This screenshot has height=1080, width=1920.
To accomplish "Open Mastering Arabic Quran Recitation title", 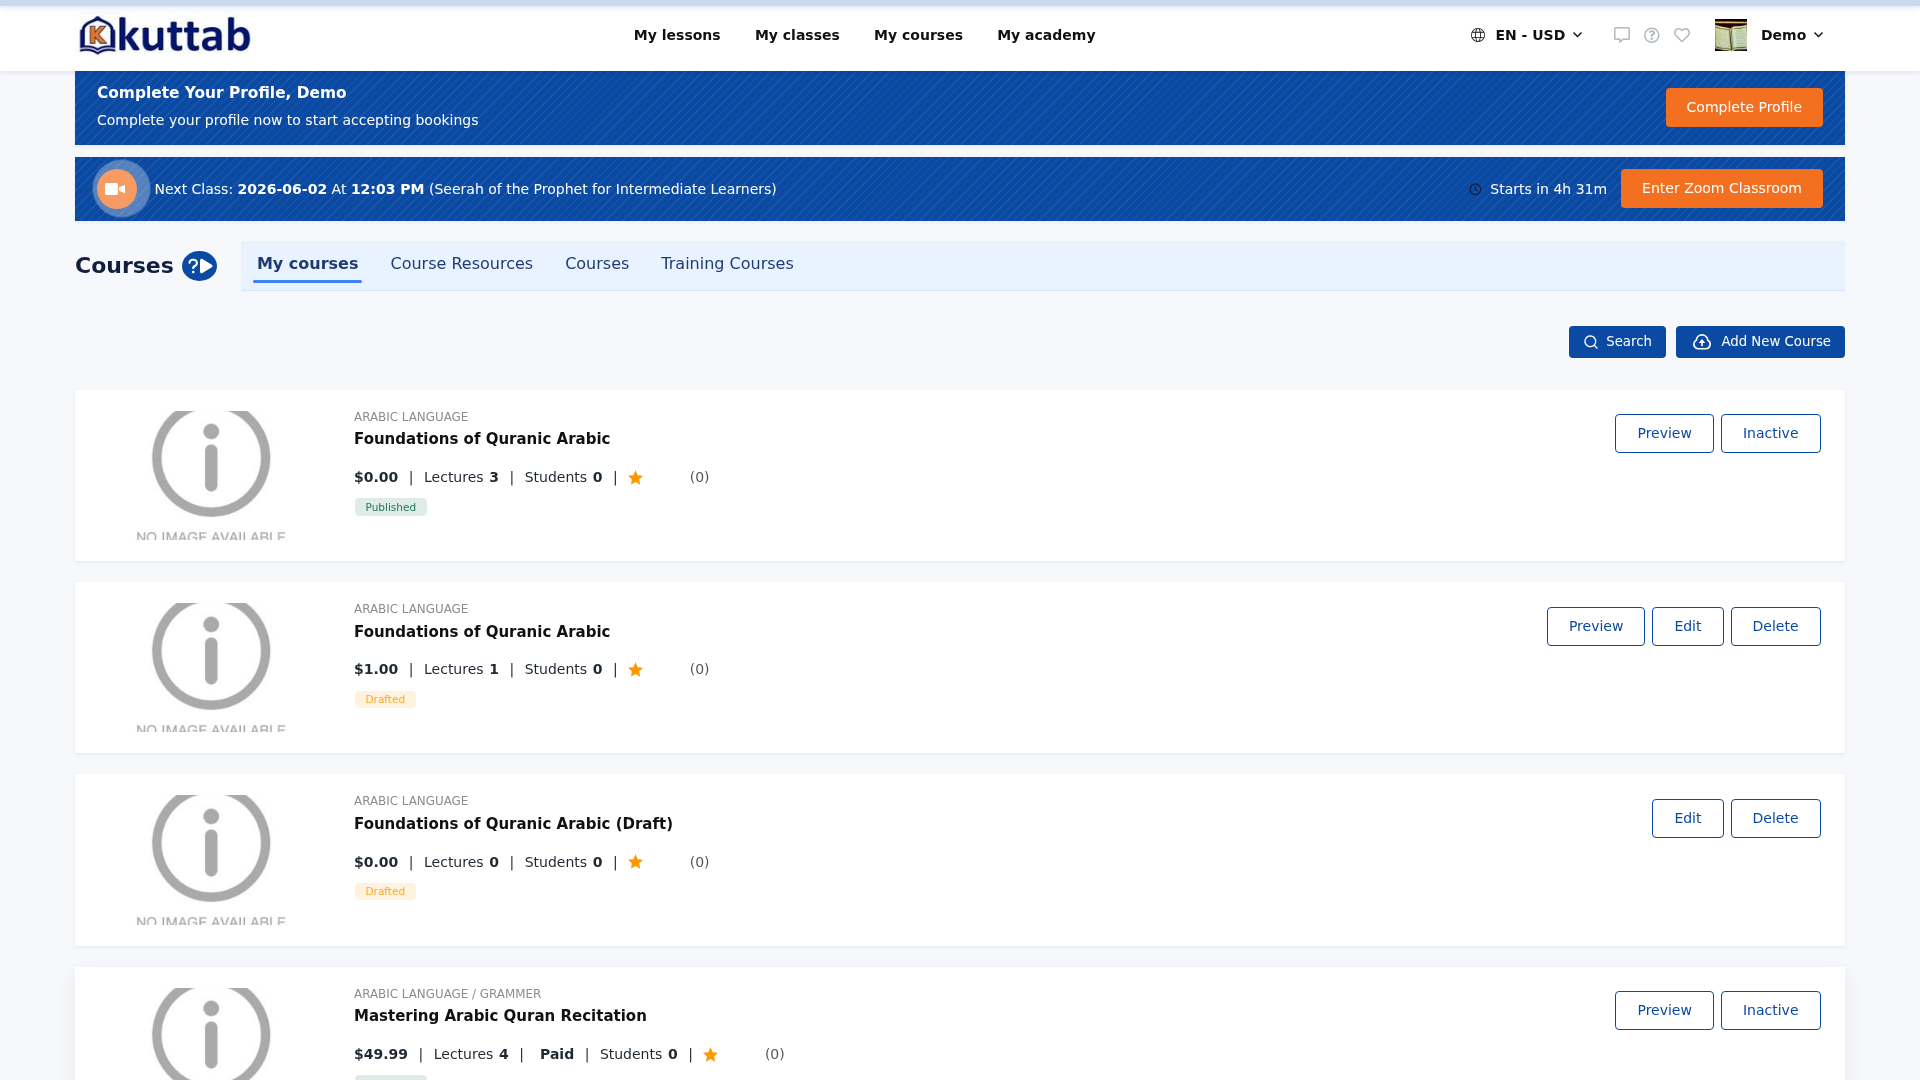I will (500, 1016).
